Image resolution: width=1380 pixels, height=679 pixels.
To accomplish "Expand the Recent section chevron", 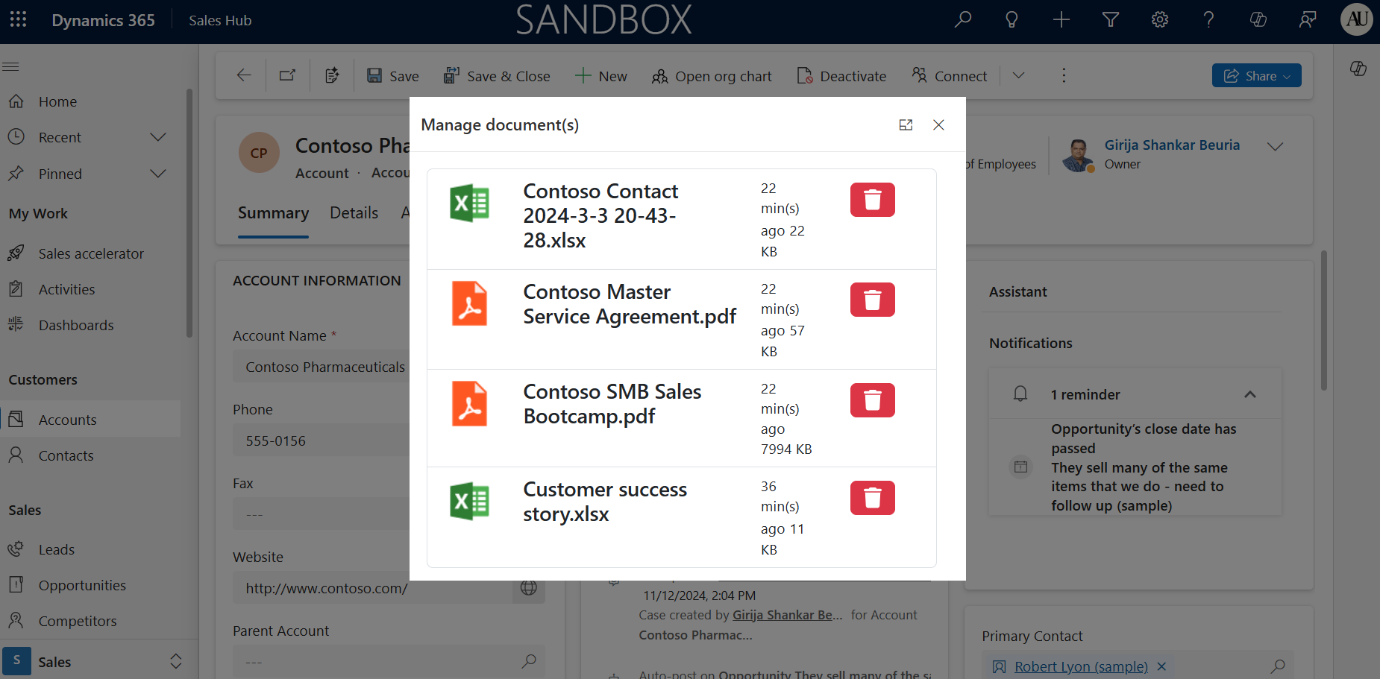I will click(x=157, y=137).
